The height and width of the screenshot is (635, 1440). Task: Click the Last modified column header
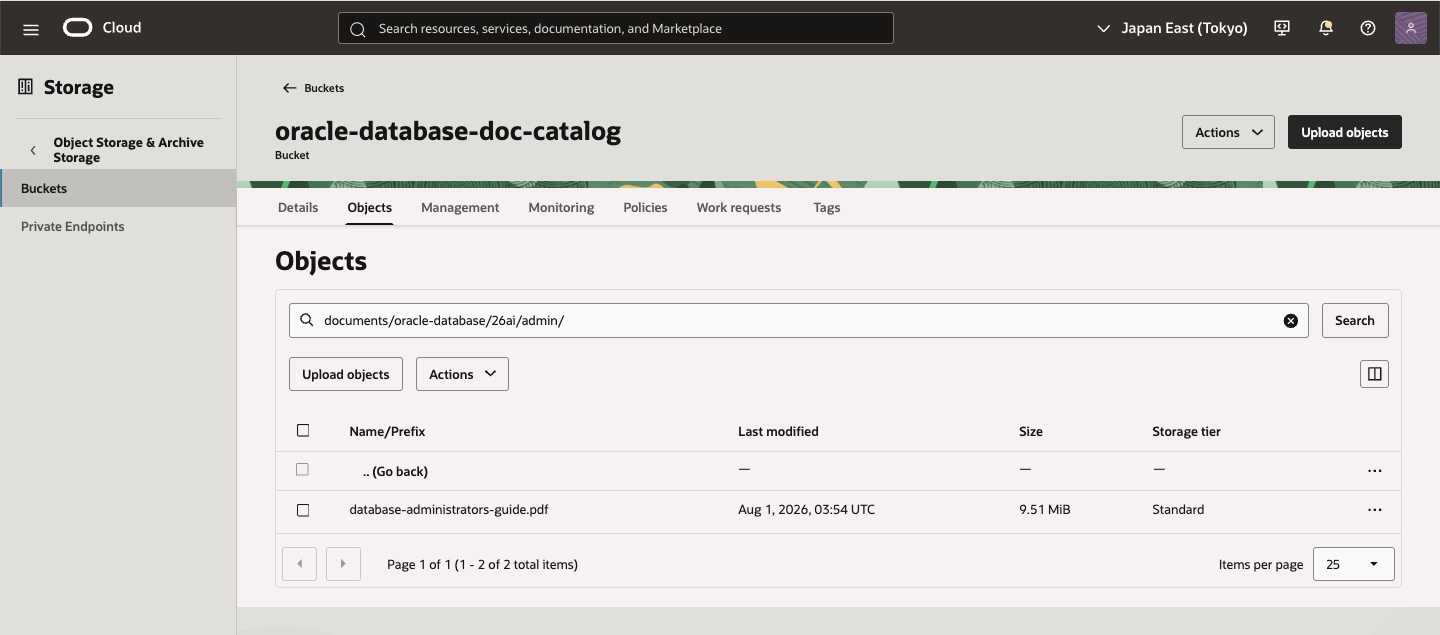[778, 431]
